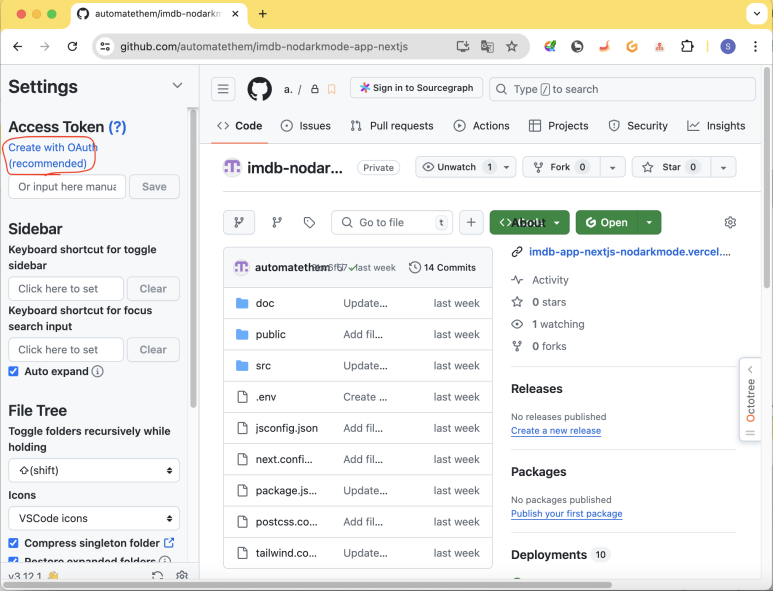Click Sign in to Sourcegraph button

417,88
